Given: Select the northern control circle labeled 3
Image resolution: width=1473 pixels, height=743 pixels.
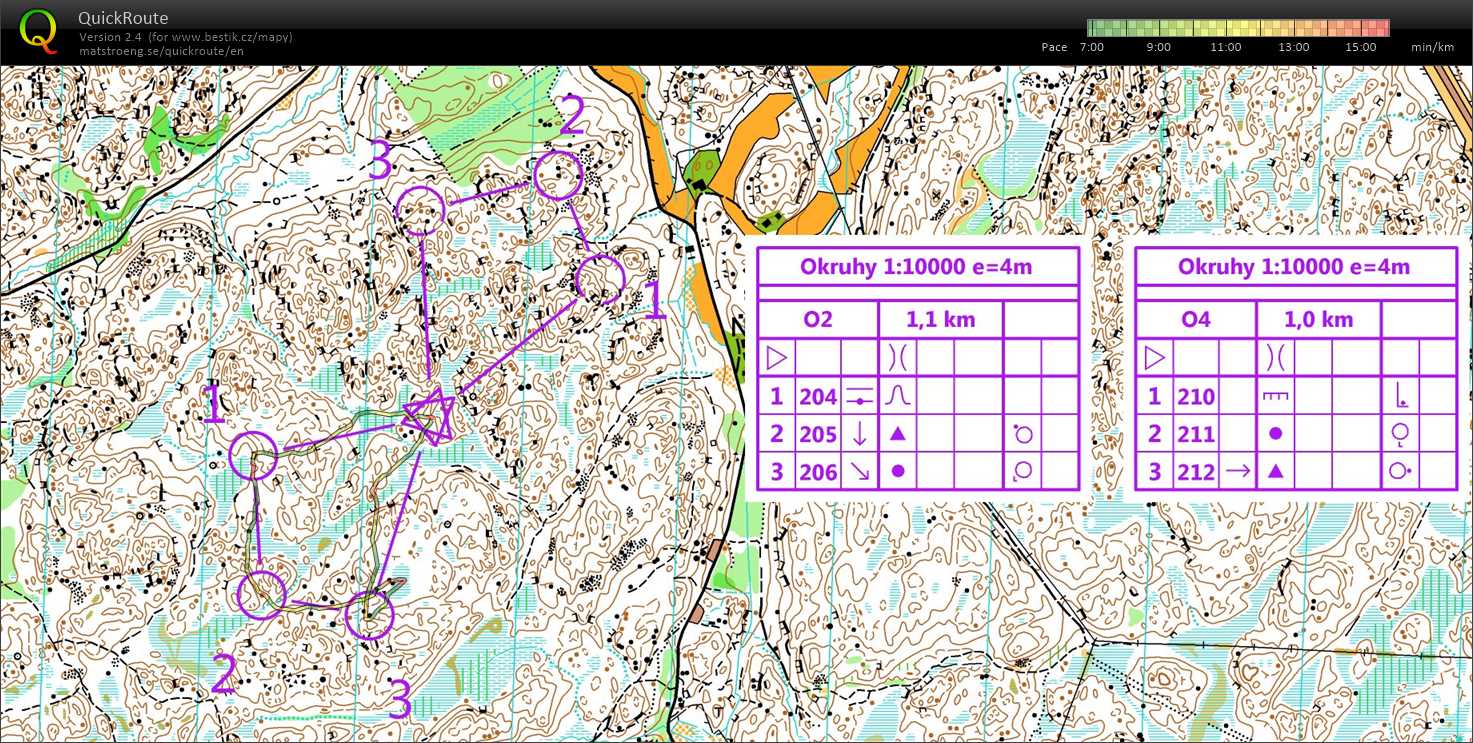Looking at the screenshot, I should coord(419,210).
